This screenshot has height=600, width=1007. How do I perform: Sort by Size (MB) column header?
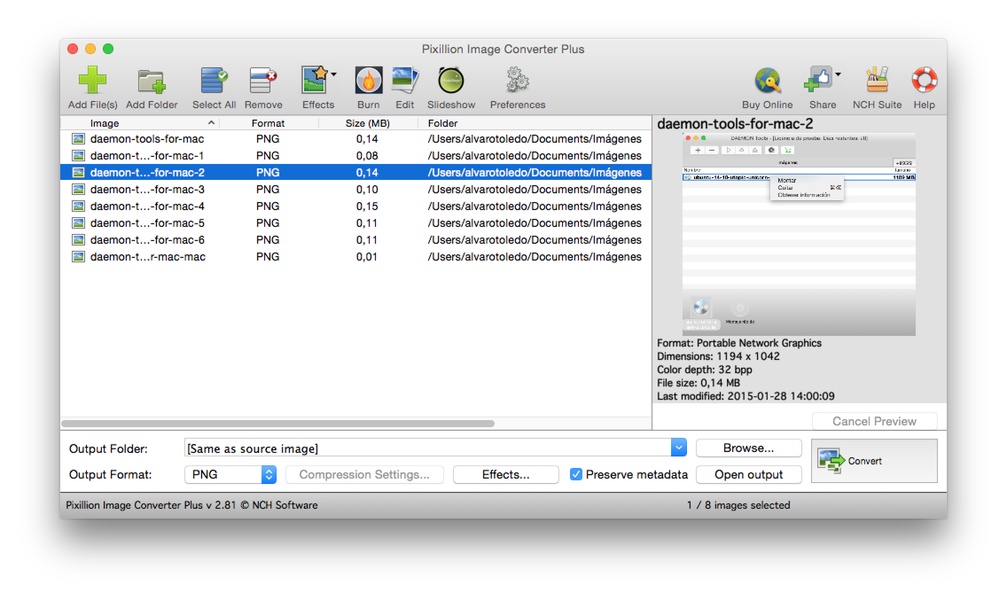(x=367, y=123)
